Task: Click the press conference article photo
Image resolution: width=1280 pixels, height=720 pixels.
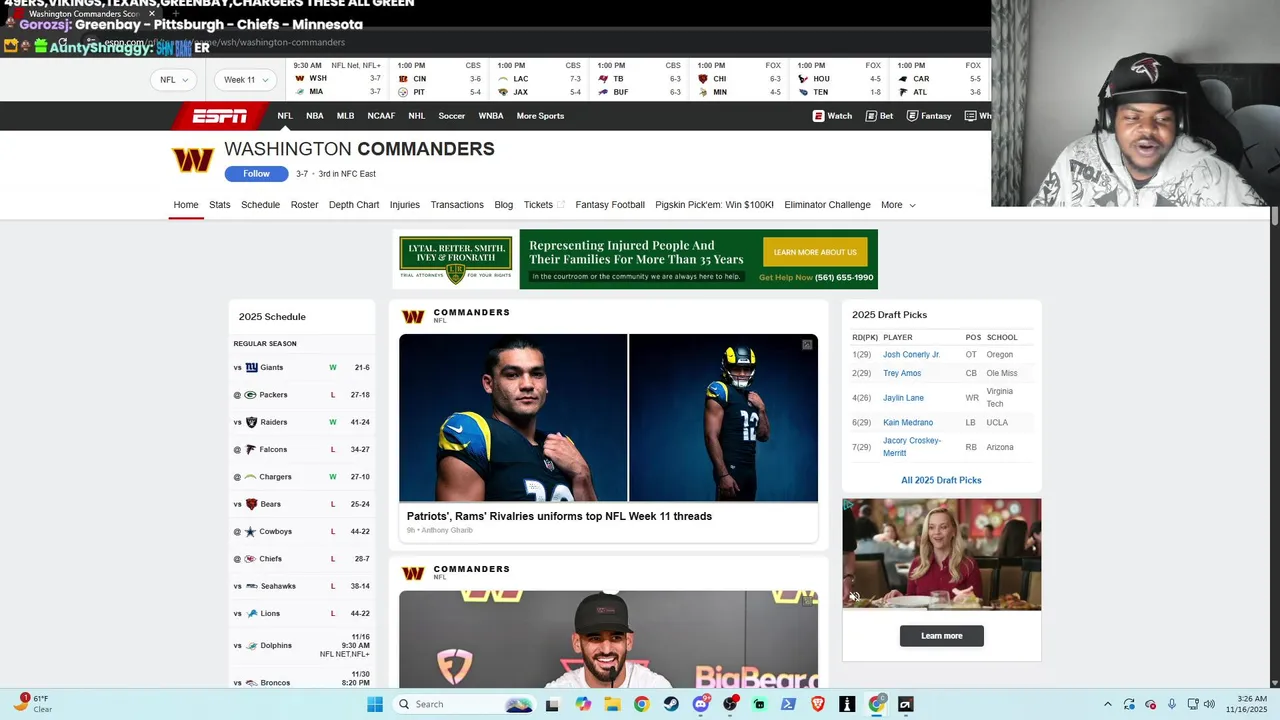Action: (608, 639)
